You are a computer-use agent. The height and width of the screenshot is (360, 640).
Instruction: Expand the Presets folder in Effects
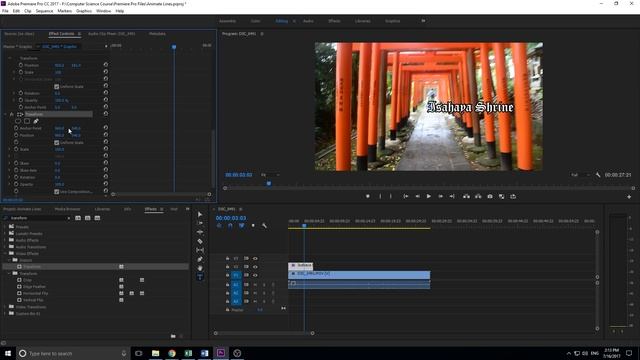tap(5, 227)
